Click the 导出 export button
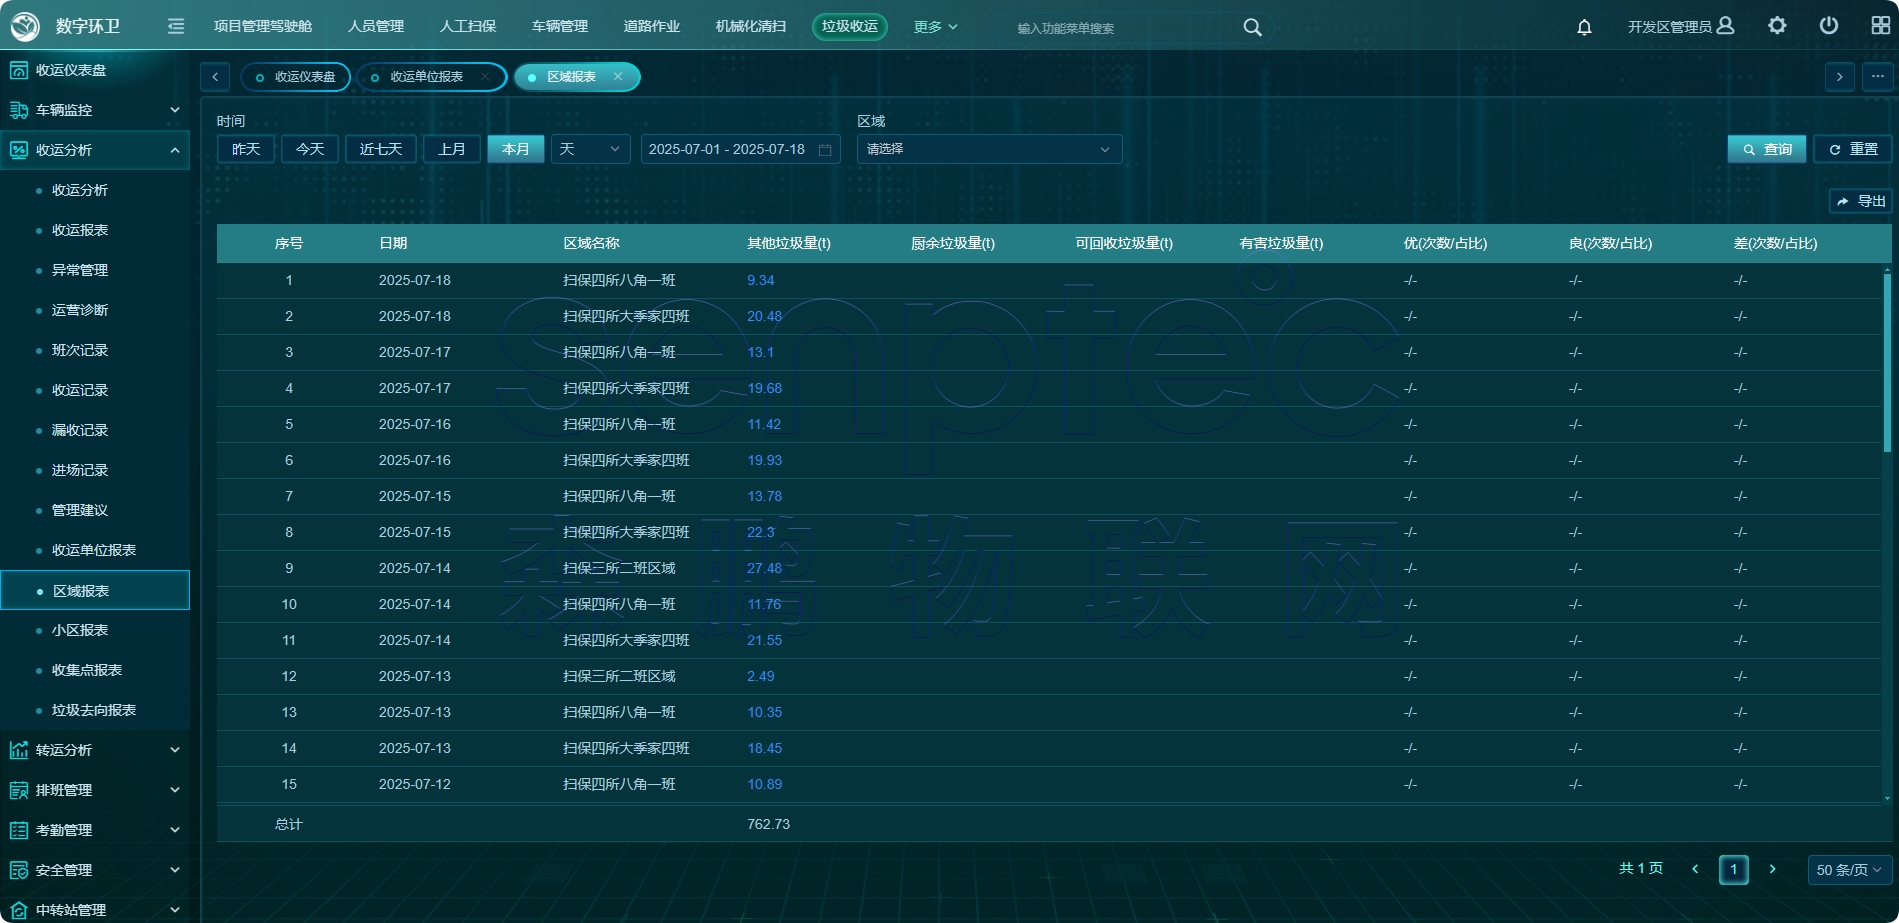This screenshot has width=1899, height=923. coord(1860,201)
